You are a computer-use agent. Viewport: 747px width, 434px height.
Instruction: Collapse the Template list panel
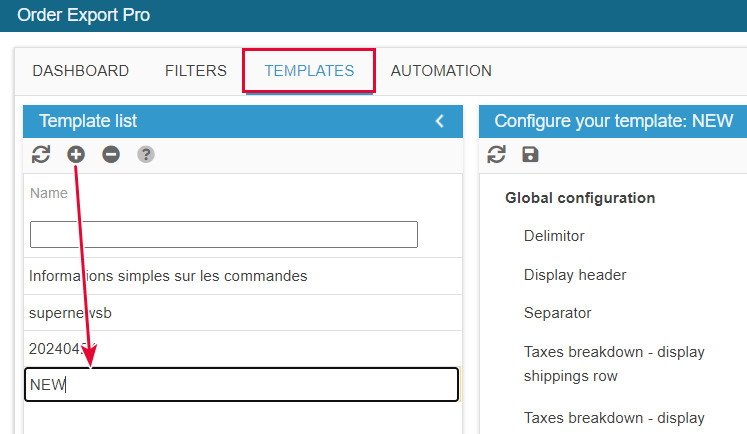(x=439, y=121)
